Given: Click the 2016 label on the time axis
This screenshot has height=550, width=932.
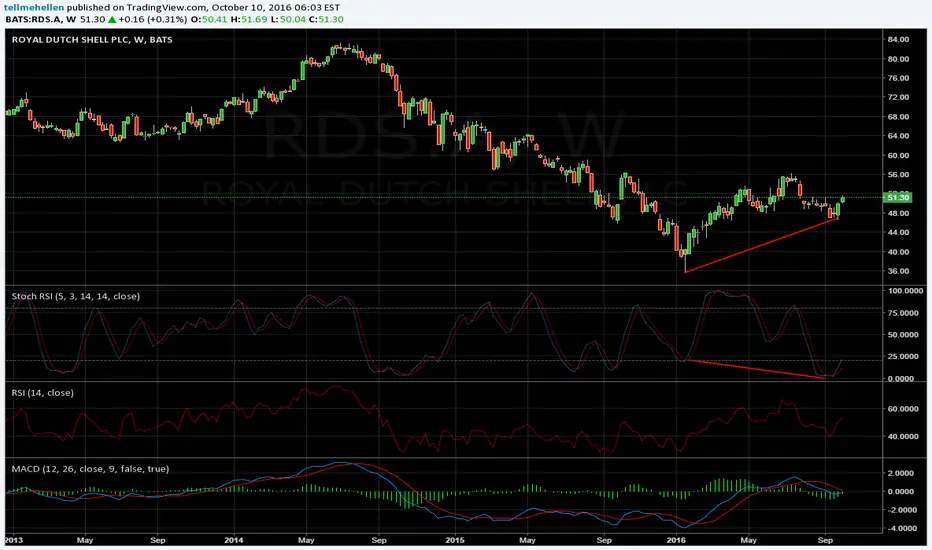Looking at the screenshot, I should tap(676, 540).
